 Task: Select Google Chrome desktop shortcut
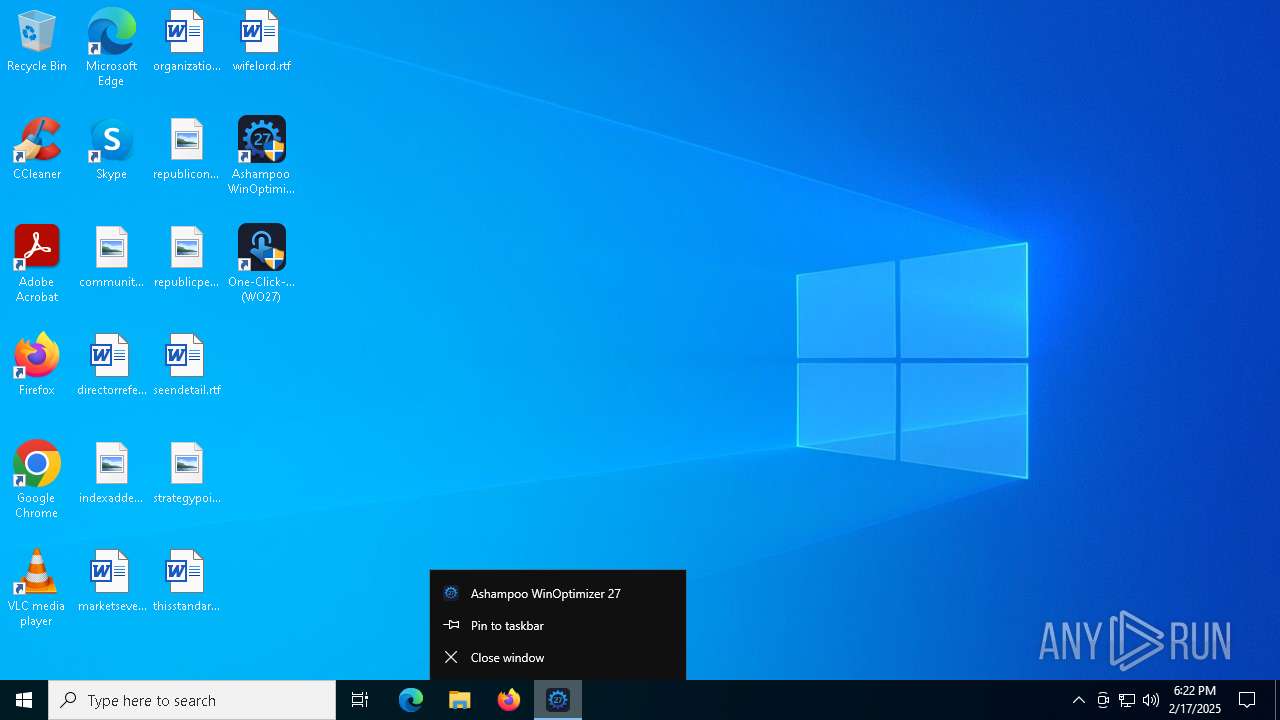[x=37, y=480]
